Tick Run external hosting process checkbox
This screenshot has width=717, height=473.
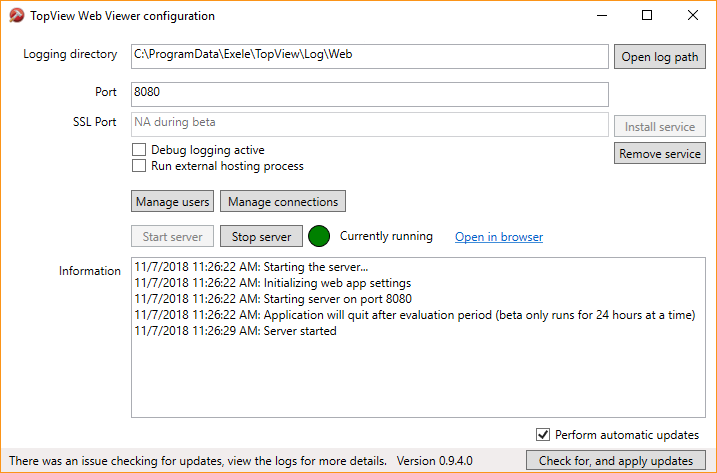click(139, 166)
